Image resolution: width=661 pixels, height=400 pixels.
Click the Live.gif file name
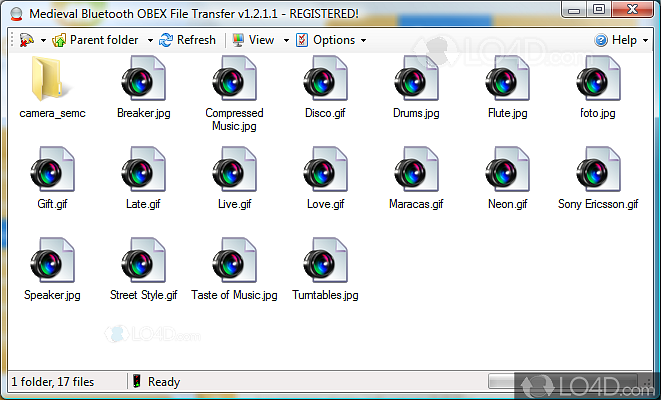(234, 204)
